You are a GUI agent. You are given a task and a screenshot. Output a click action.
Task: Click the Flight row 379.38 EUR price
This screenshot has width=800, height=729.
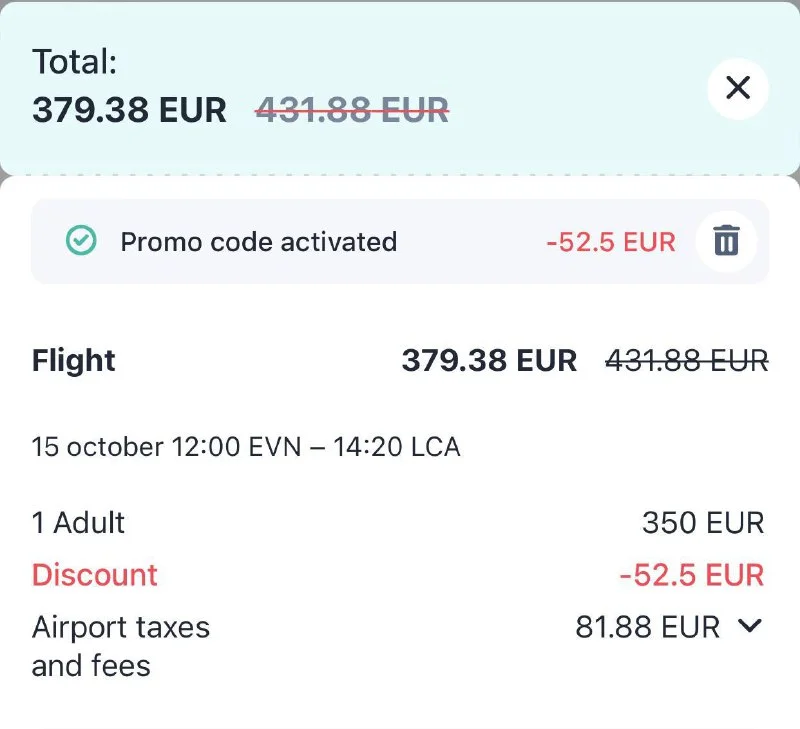pyautogui.click(x=489, y=360)
